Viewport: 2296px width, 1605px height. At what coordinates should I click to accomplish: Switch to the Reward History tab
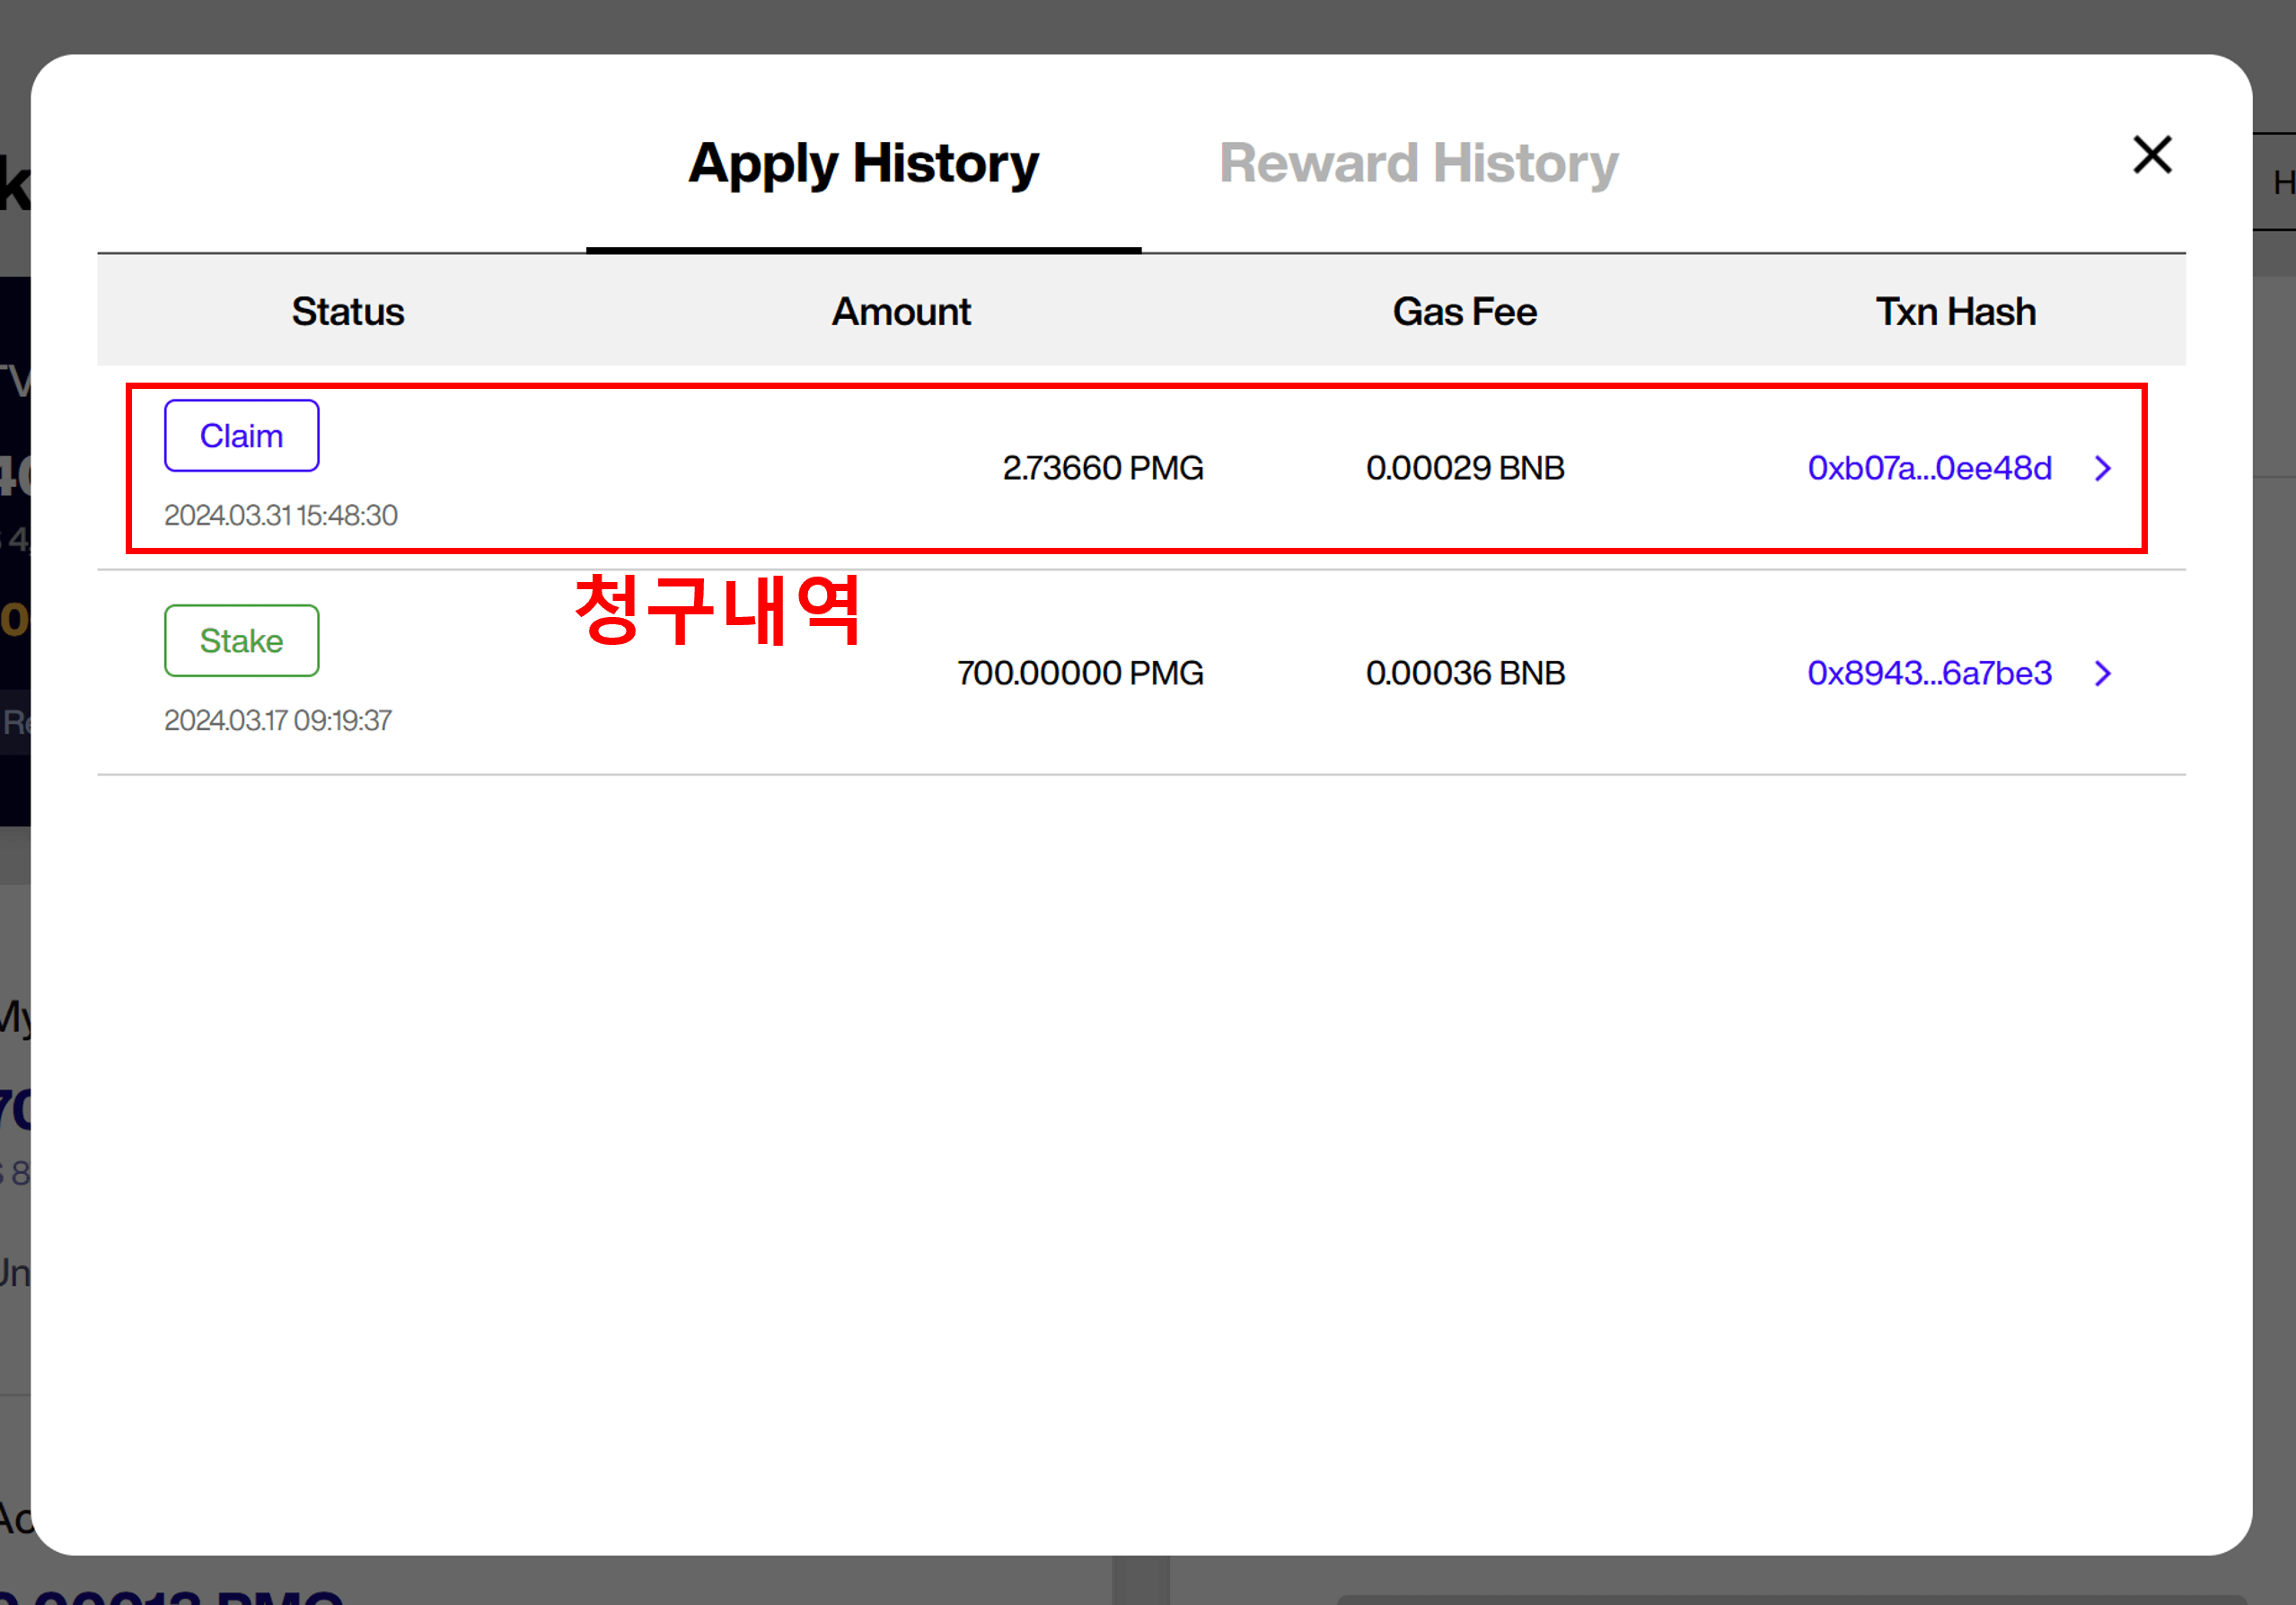click(1419, 163)
